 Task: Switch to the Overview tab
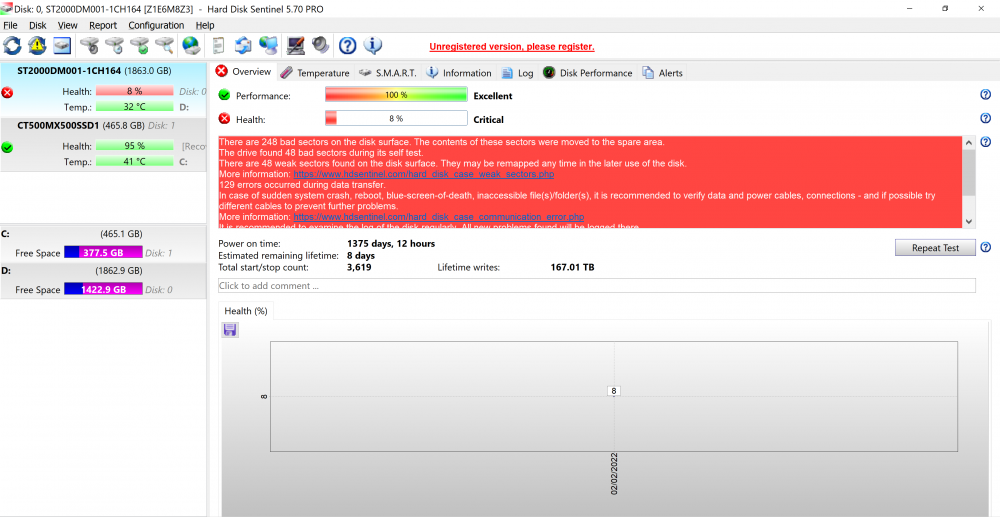244,72
